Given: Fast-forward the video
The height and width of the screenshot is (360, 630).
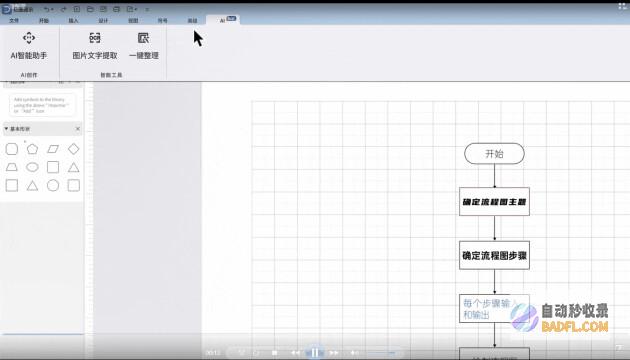Looking at the screenshot, I should click(334, 353).
